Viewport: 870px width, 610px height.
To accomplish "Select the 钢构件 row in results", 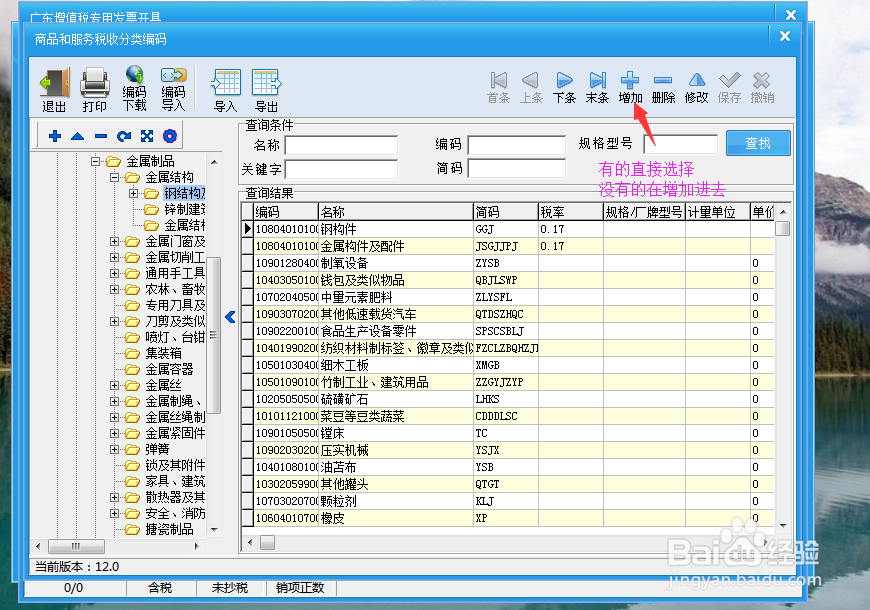I will click(x=508, y=229).
